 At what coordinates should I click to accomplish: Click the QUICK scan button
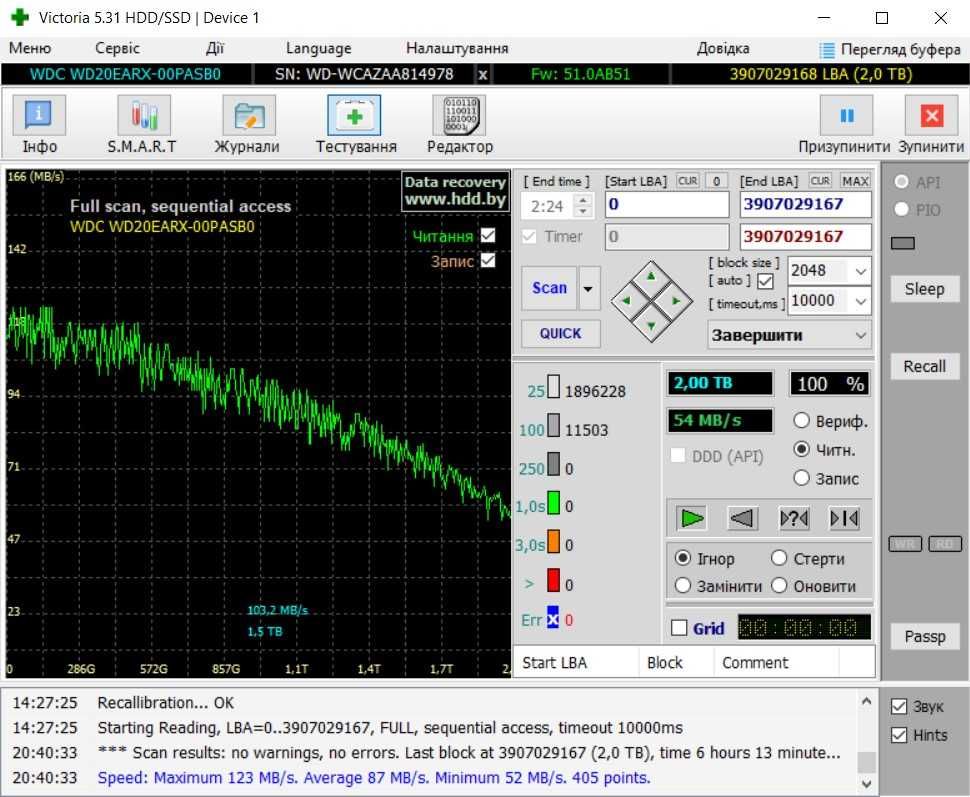pos(560,334)
